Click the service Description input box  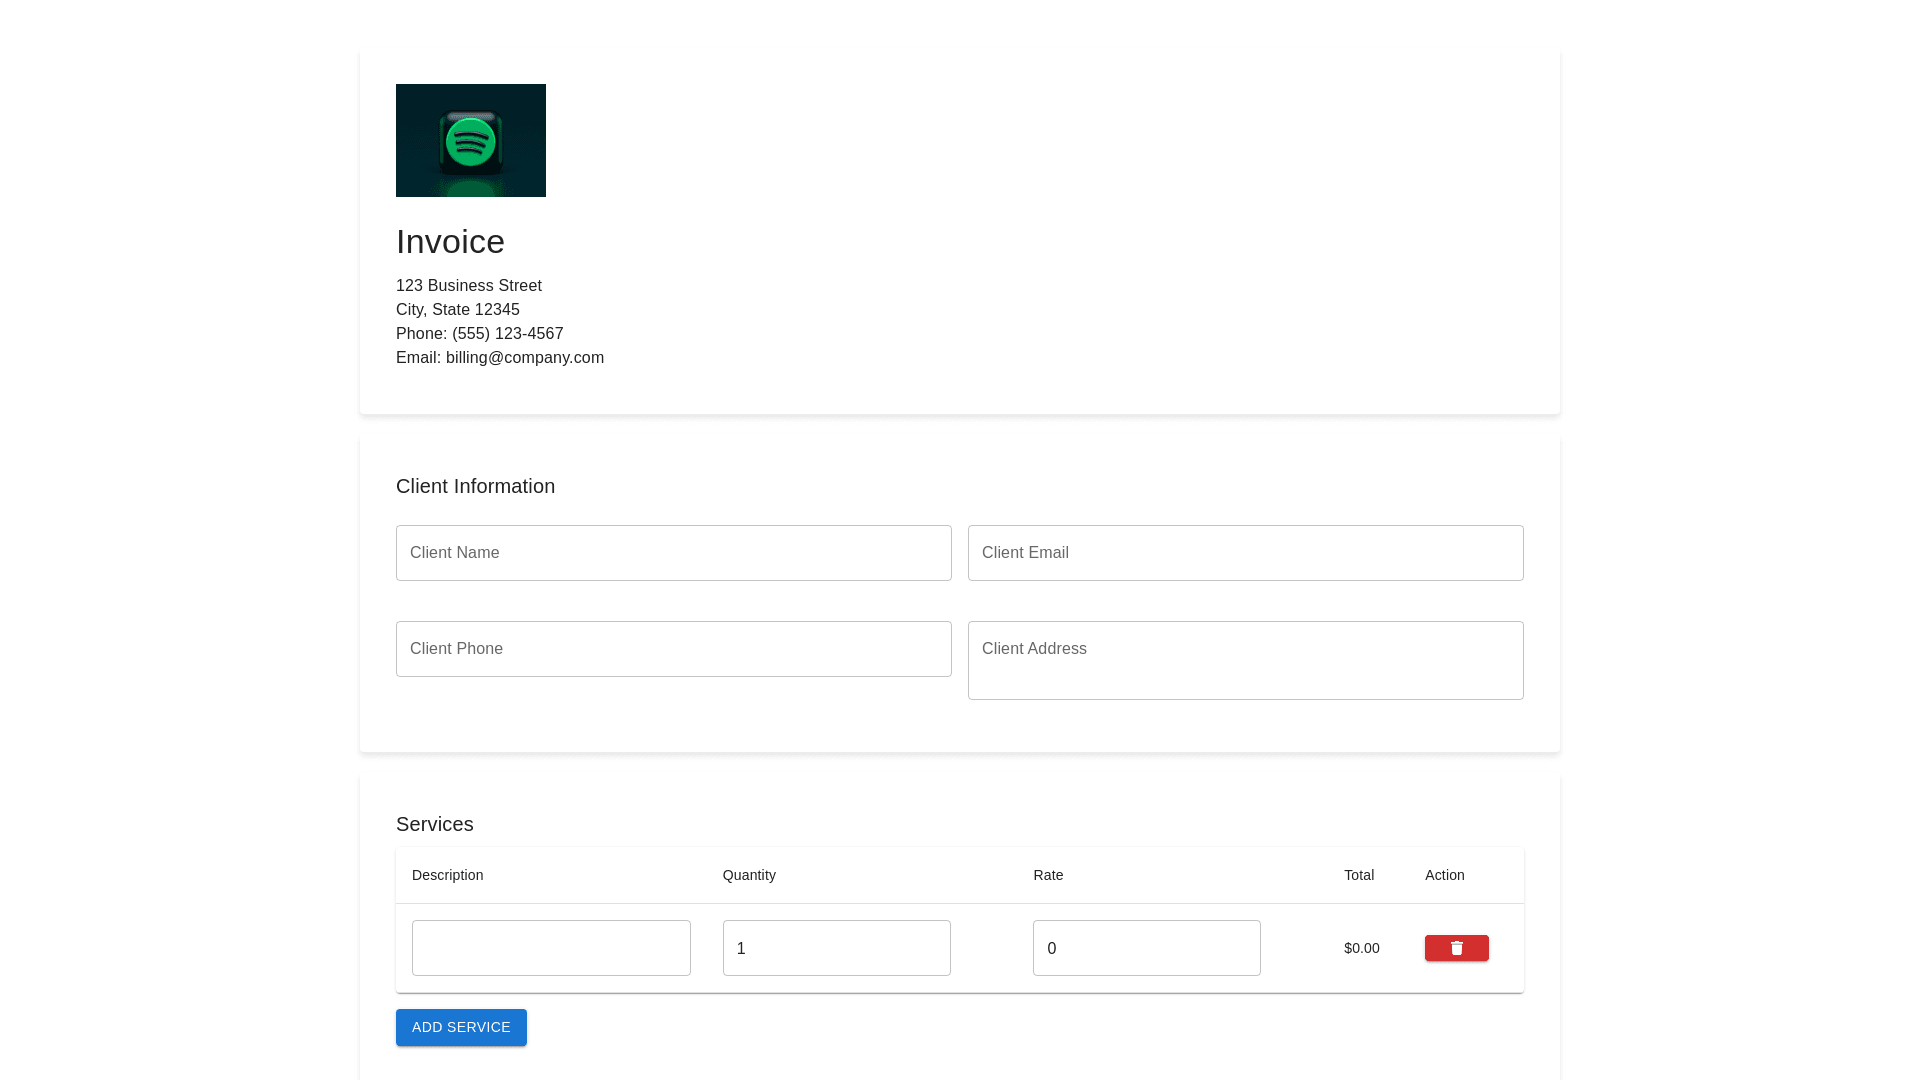pyautogui.click(x=551, y=948)
